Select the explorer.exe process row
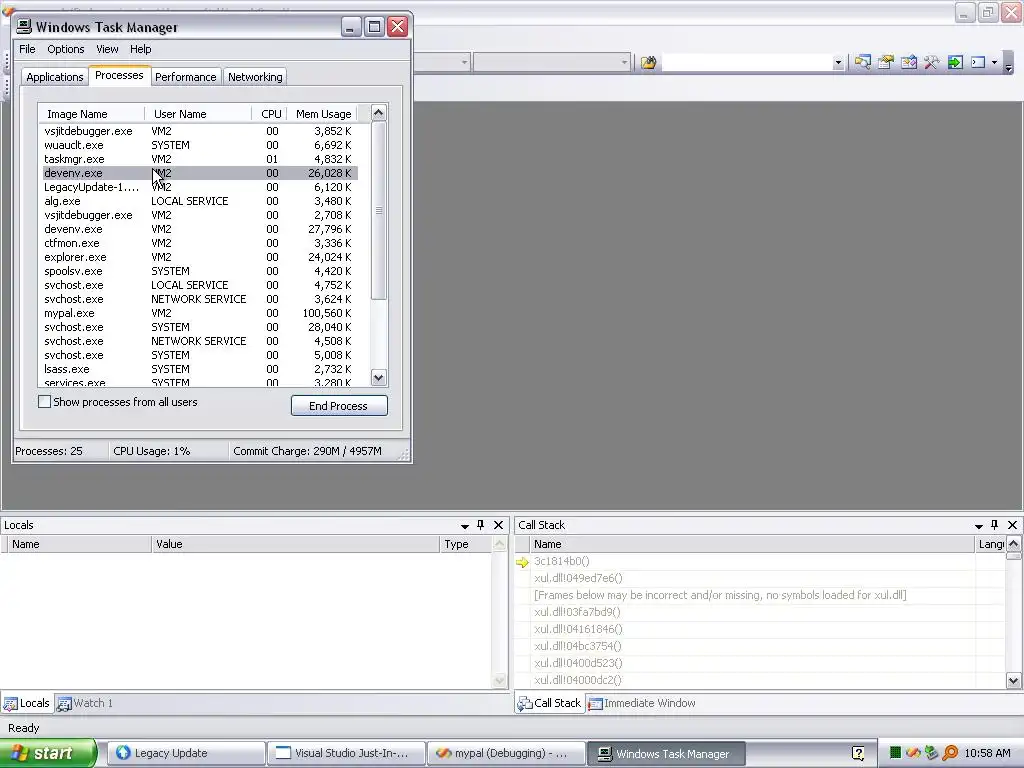Viewport: 1024px width, 768px height. point(200,257)
